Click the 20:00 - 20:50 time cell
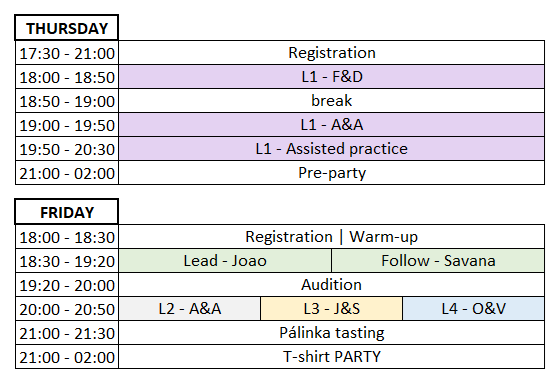This screenshot has width=560, height=384. (67, 309)
